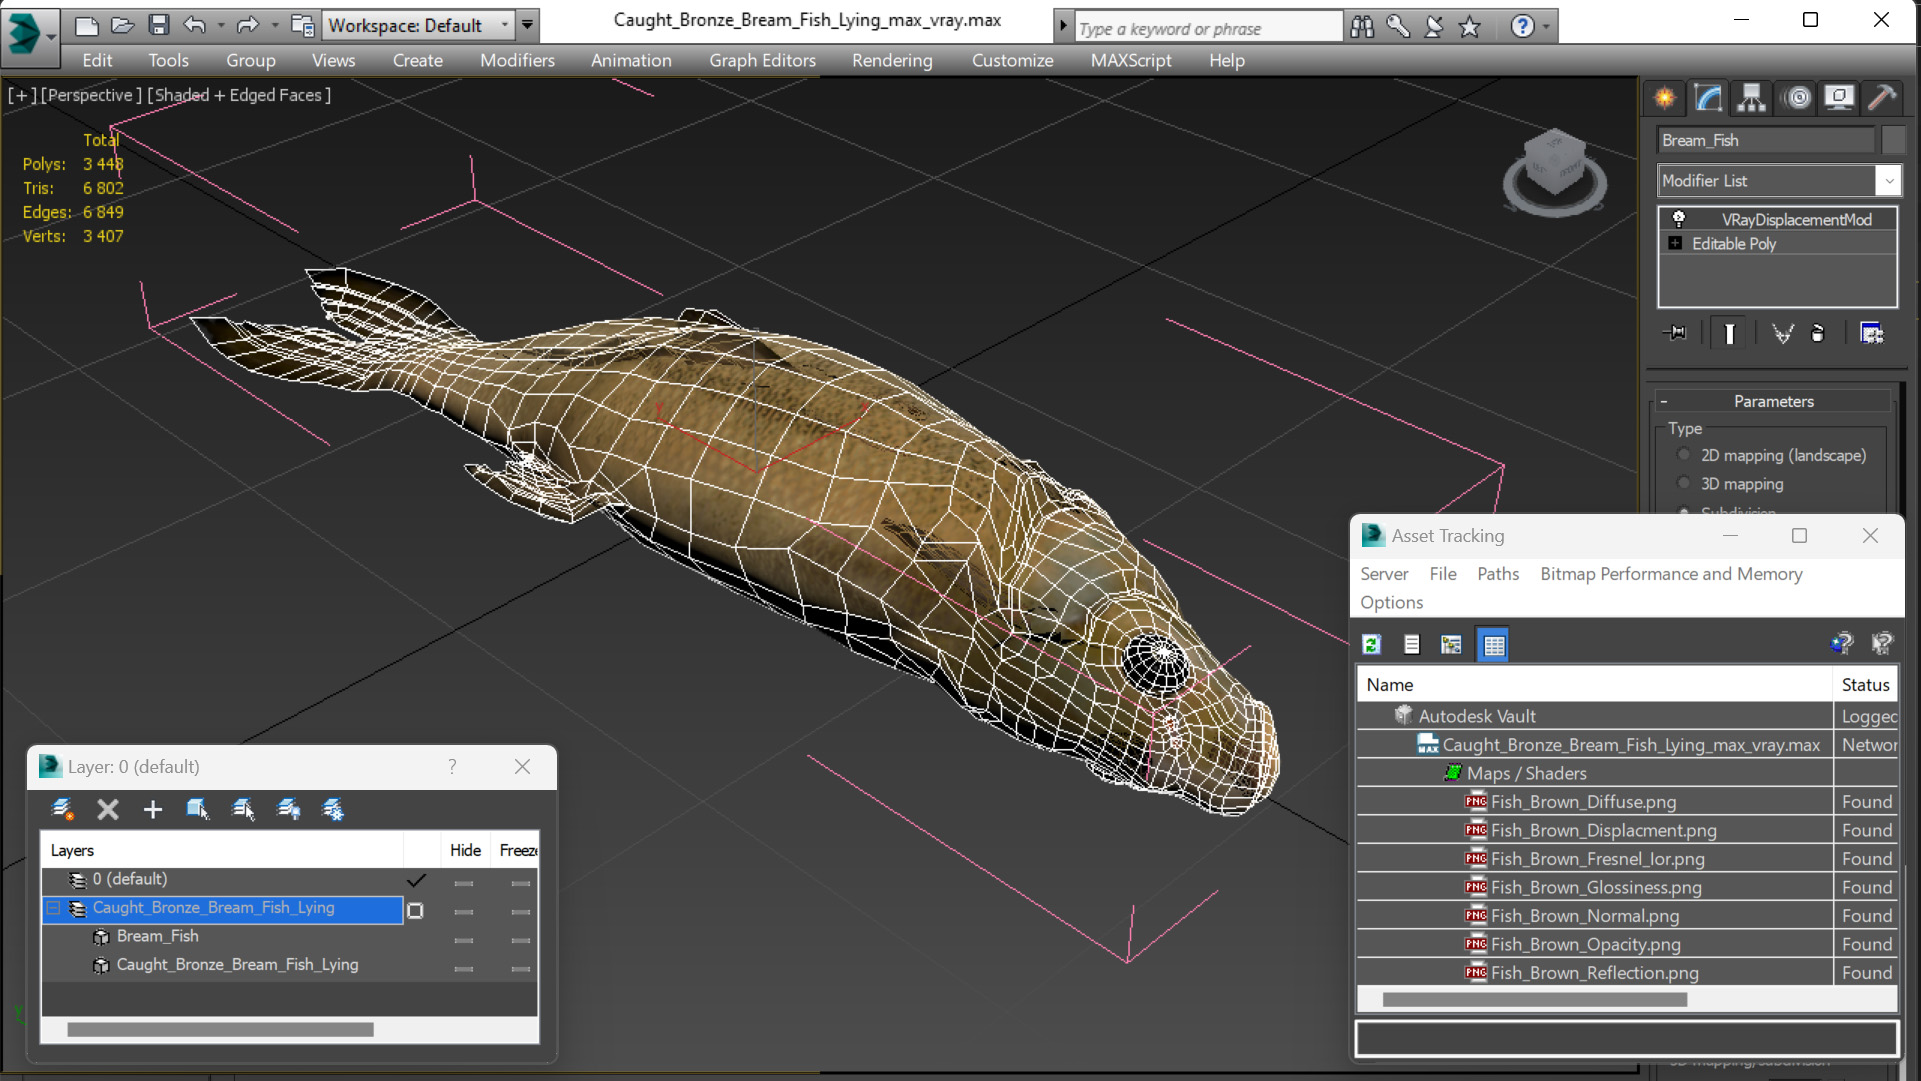Select Editable Poly in modifier stack
Image resolution: width=1921 pixels, height=1081 pixels.
pyautogui.click(x=1733, y=243)
